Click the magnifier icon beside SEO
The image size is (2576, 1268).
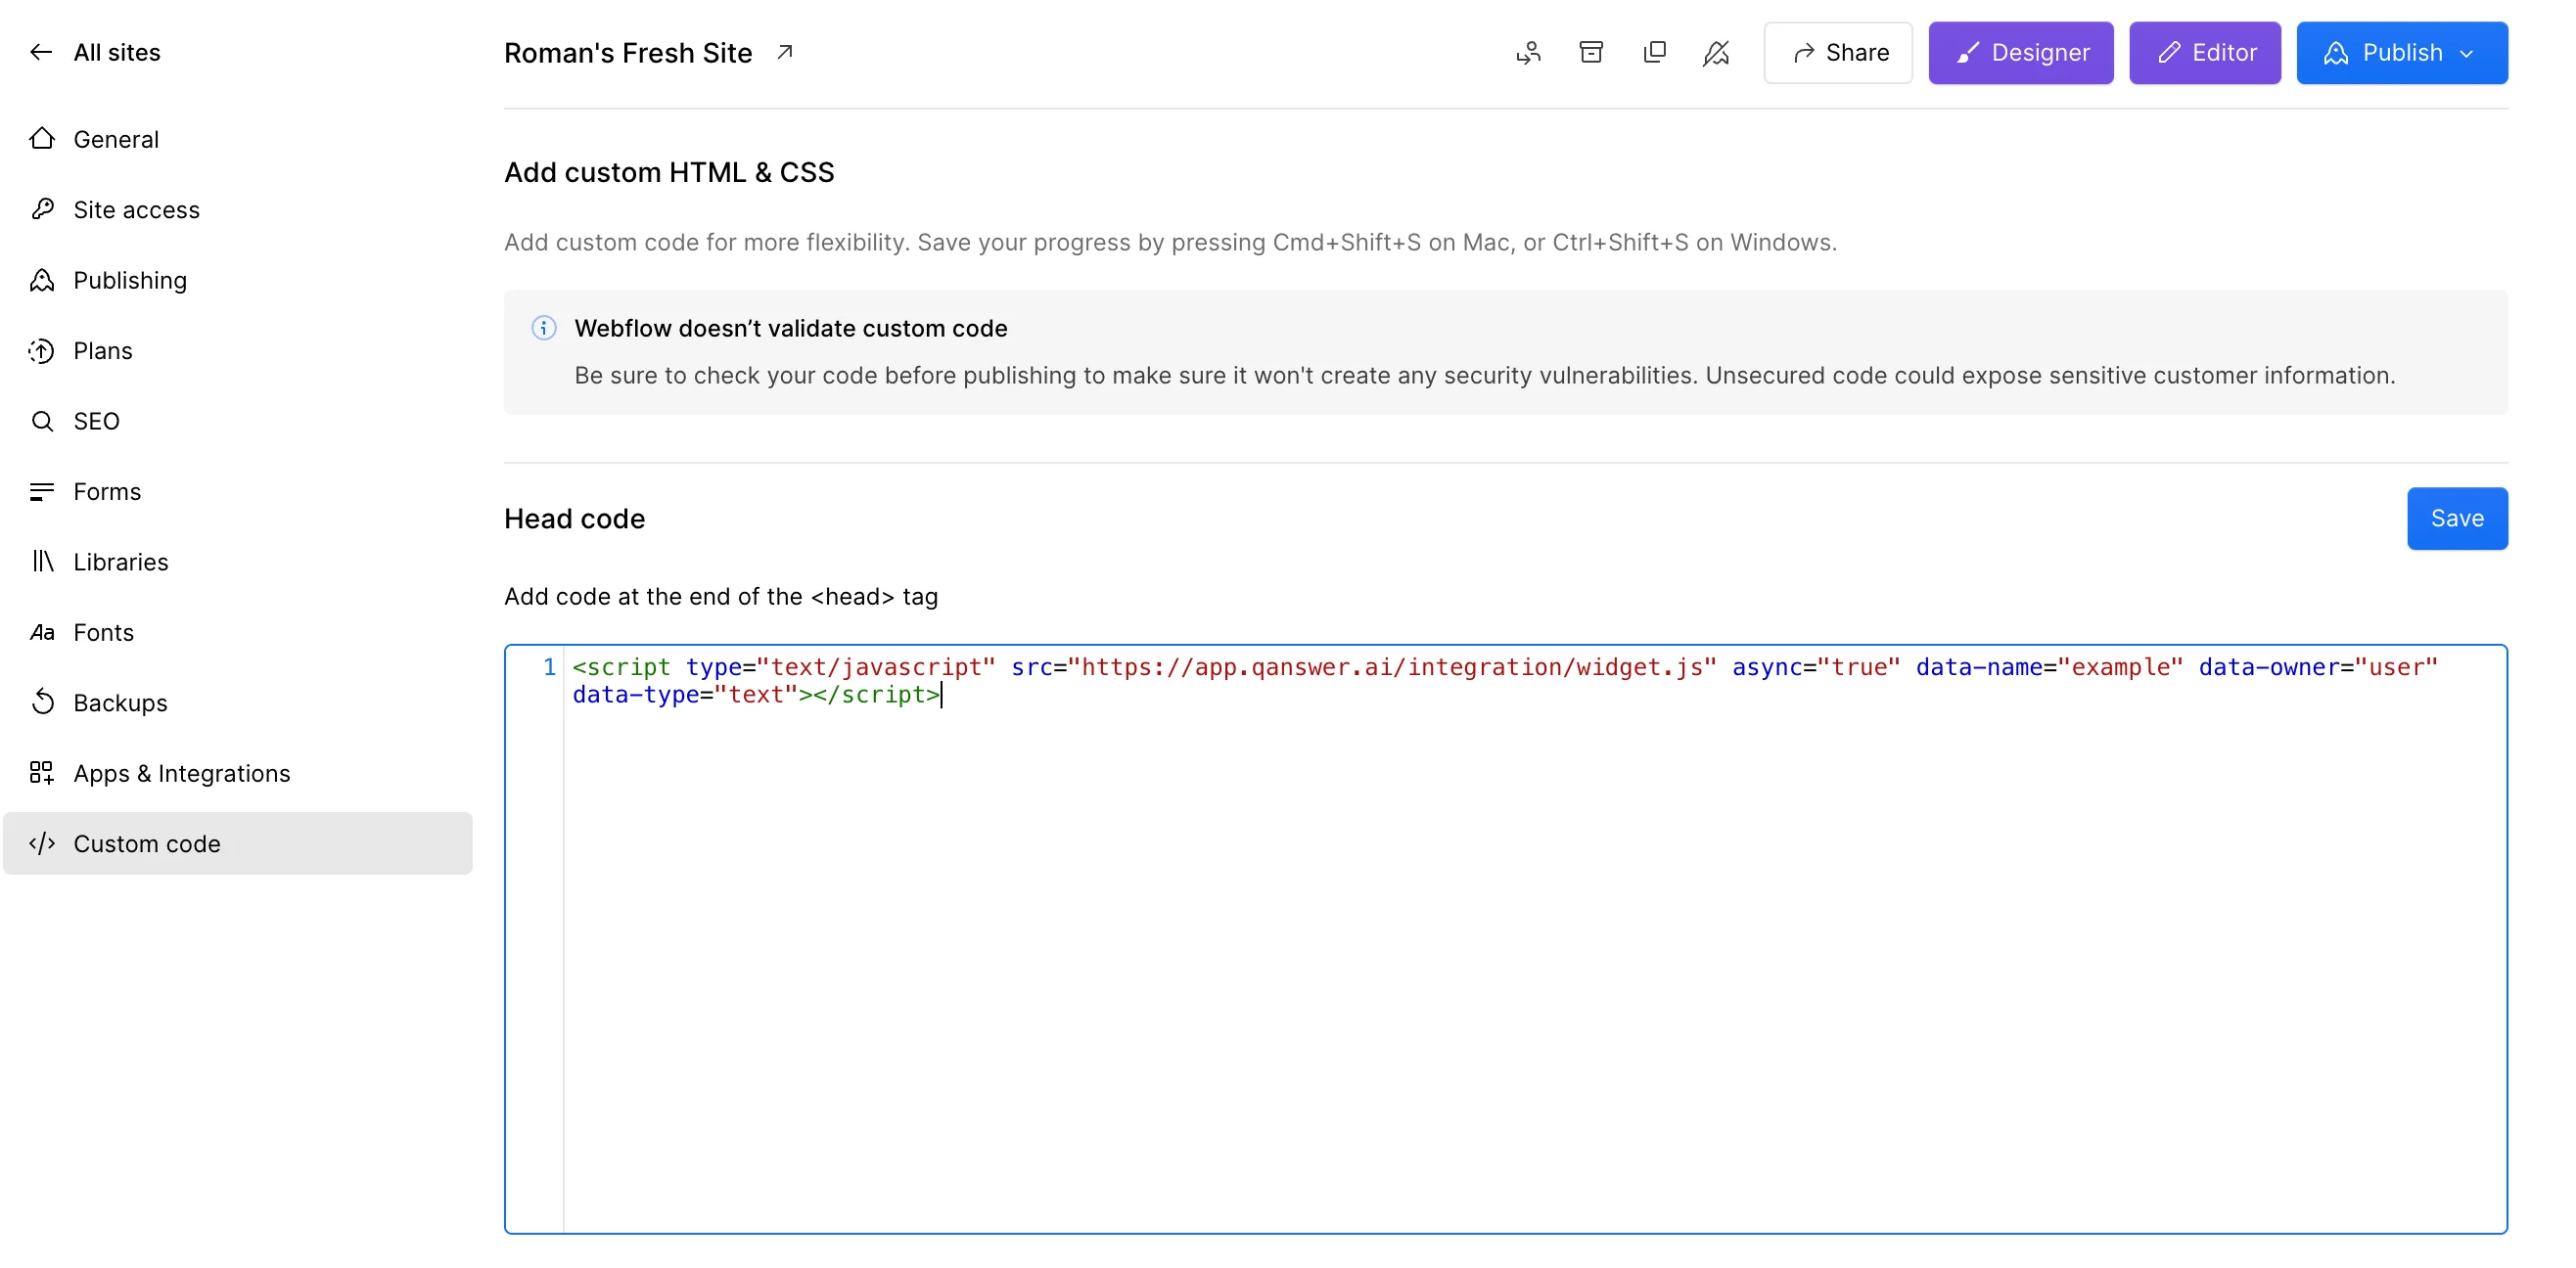42,421
